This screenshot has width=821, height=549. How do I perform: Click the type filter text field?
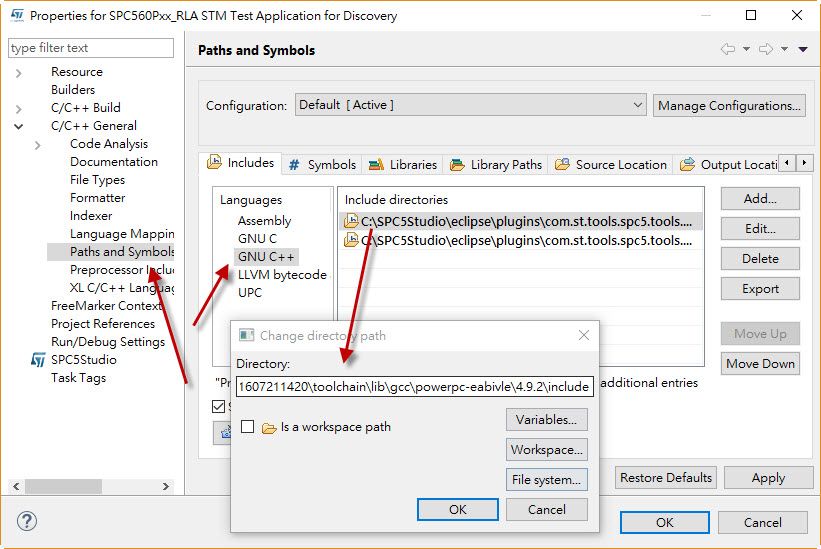(91, 48)
